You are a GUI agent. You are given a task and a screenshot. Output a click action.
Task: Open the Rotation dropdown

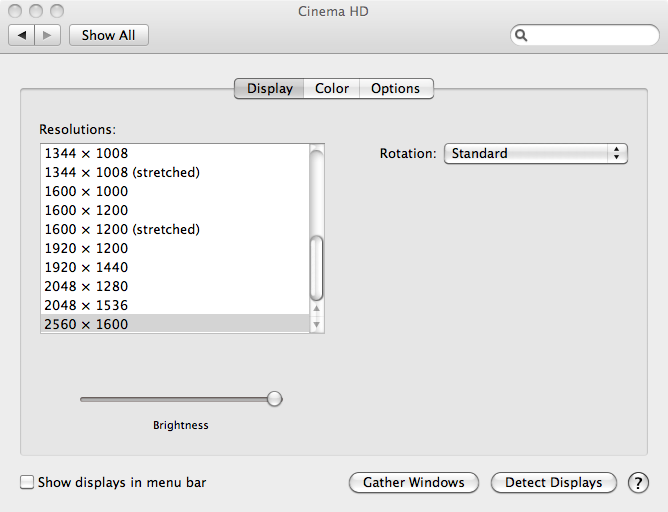click(x=536, y=153)
